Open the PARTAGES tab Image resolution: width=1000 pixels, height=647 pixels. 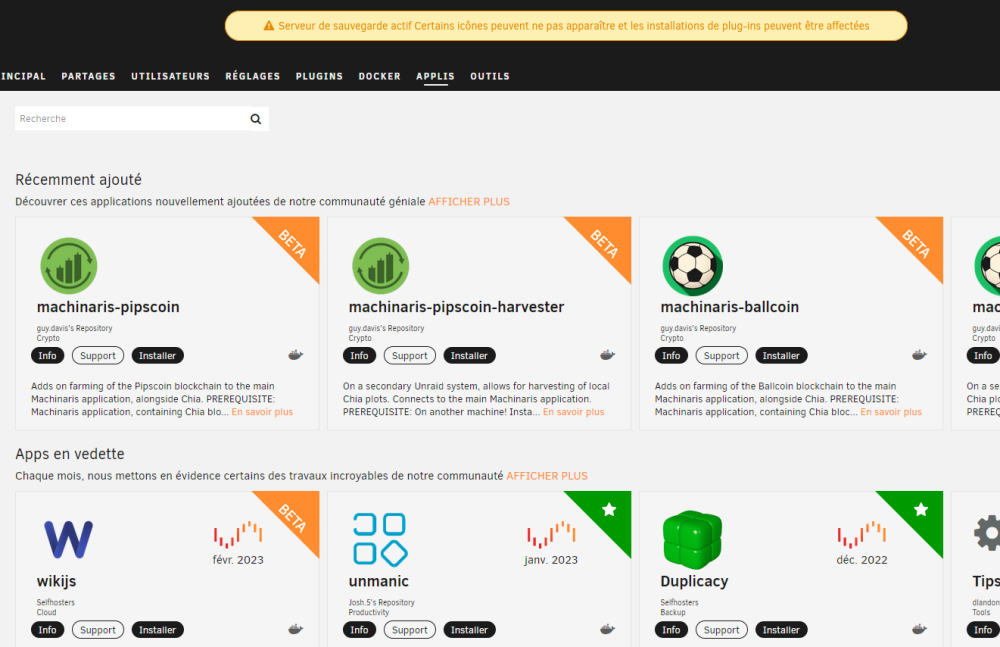89,76
